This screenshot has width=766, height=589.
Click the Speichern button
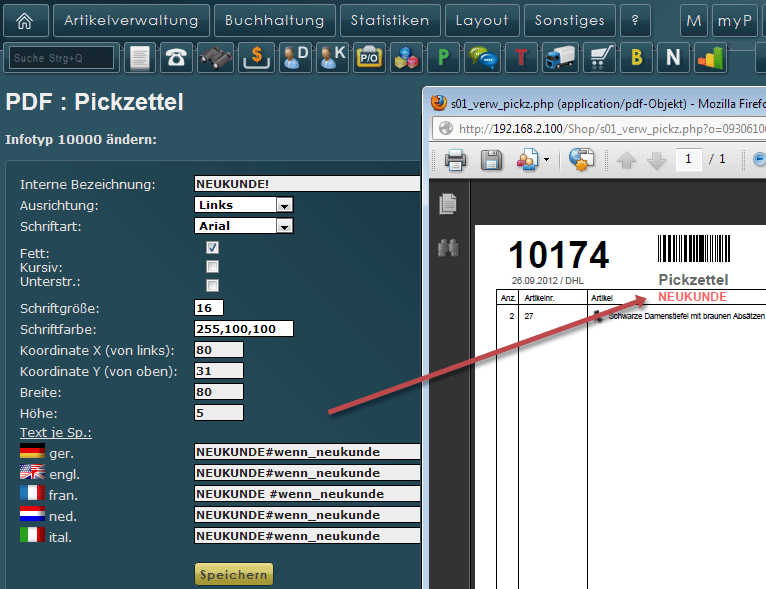234,574
